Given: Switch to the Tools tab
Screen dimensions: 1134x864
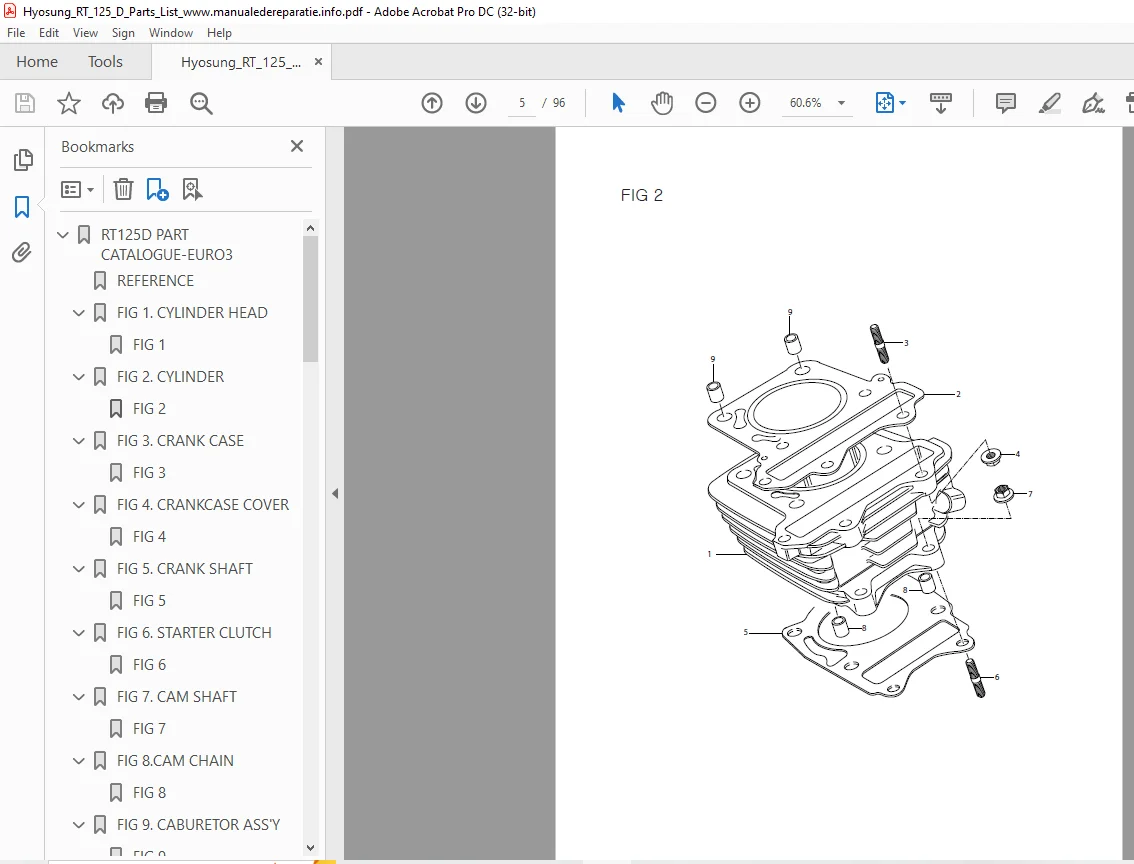Looking at the screenshot, I should tap(105, 61).
